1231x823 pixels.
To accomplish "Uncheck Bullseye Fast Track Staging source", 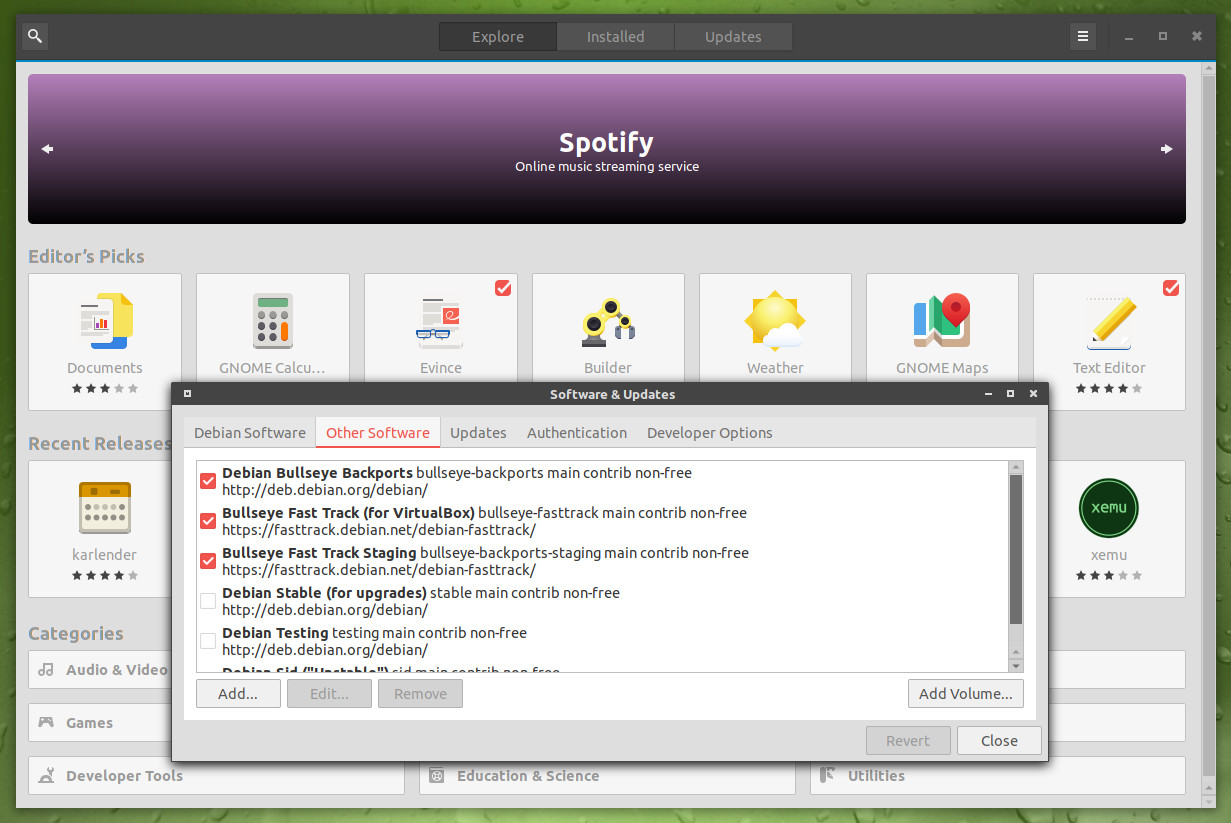I will 208,561.
